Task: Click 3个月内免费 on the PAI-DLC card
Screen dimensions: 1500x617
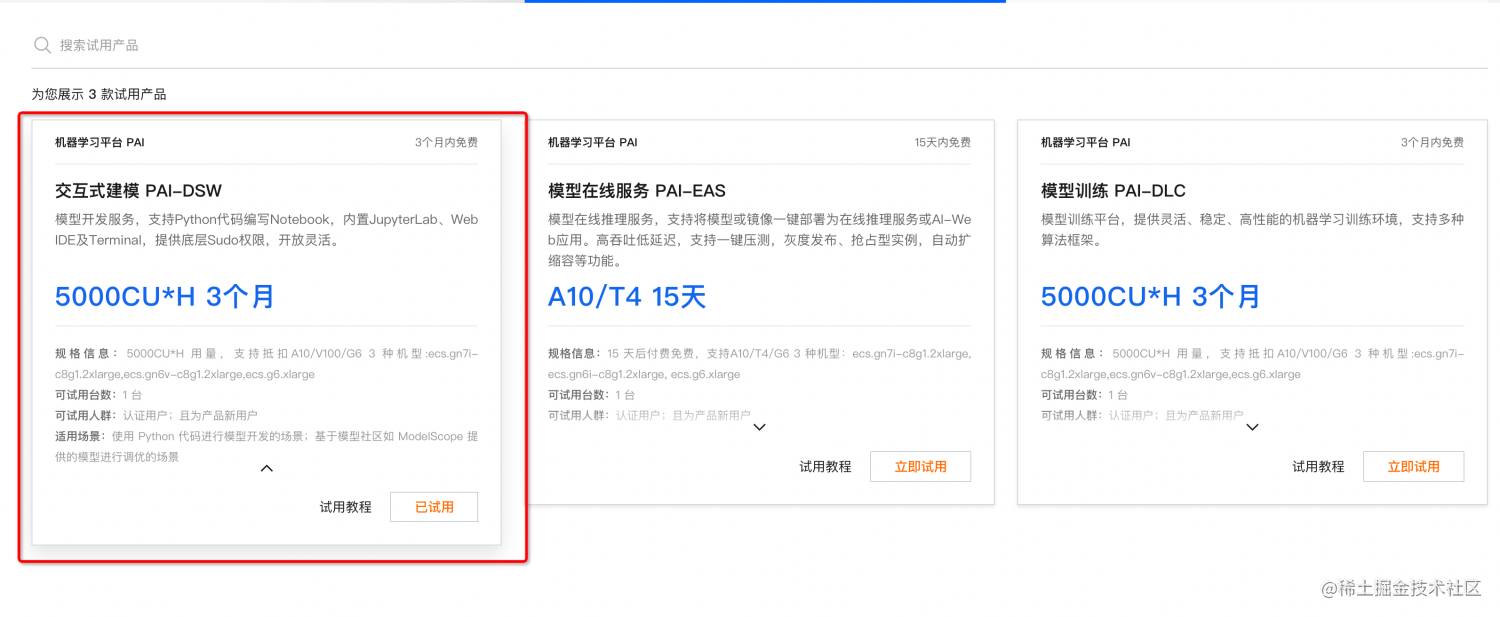Action: (x=1432, y=142)
